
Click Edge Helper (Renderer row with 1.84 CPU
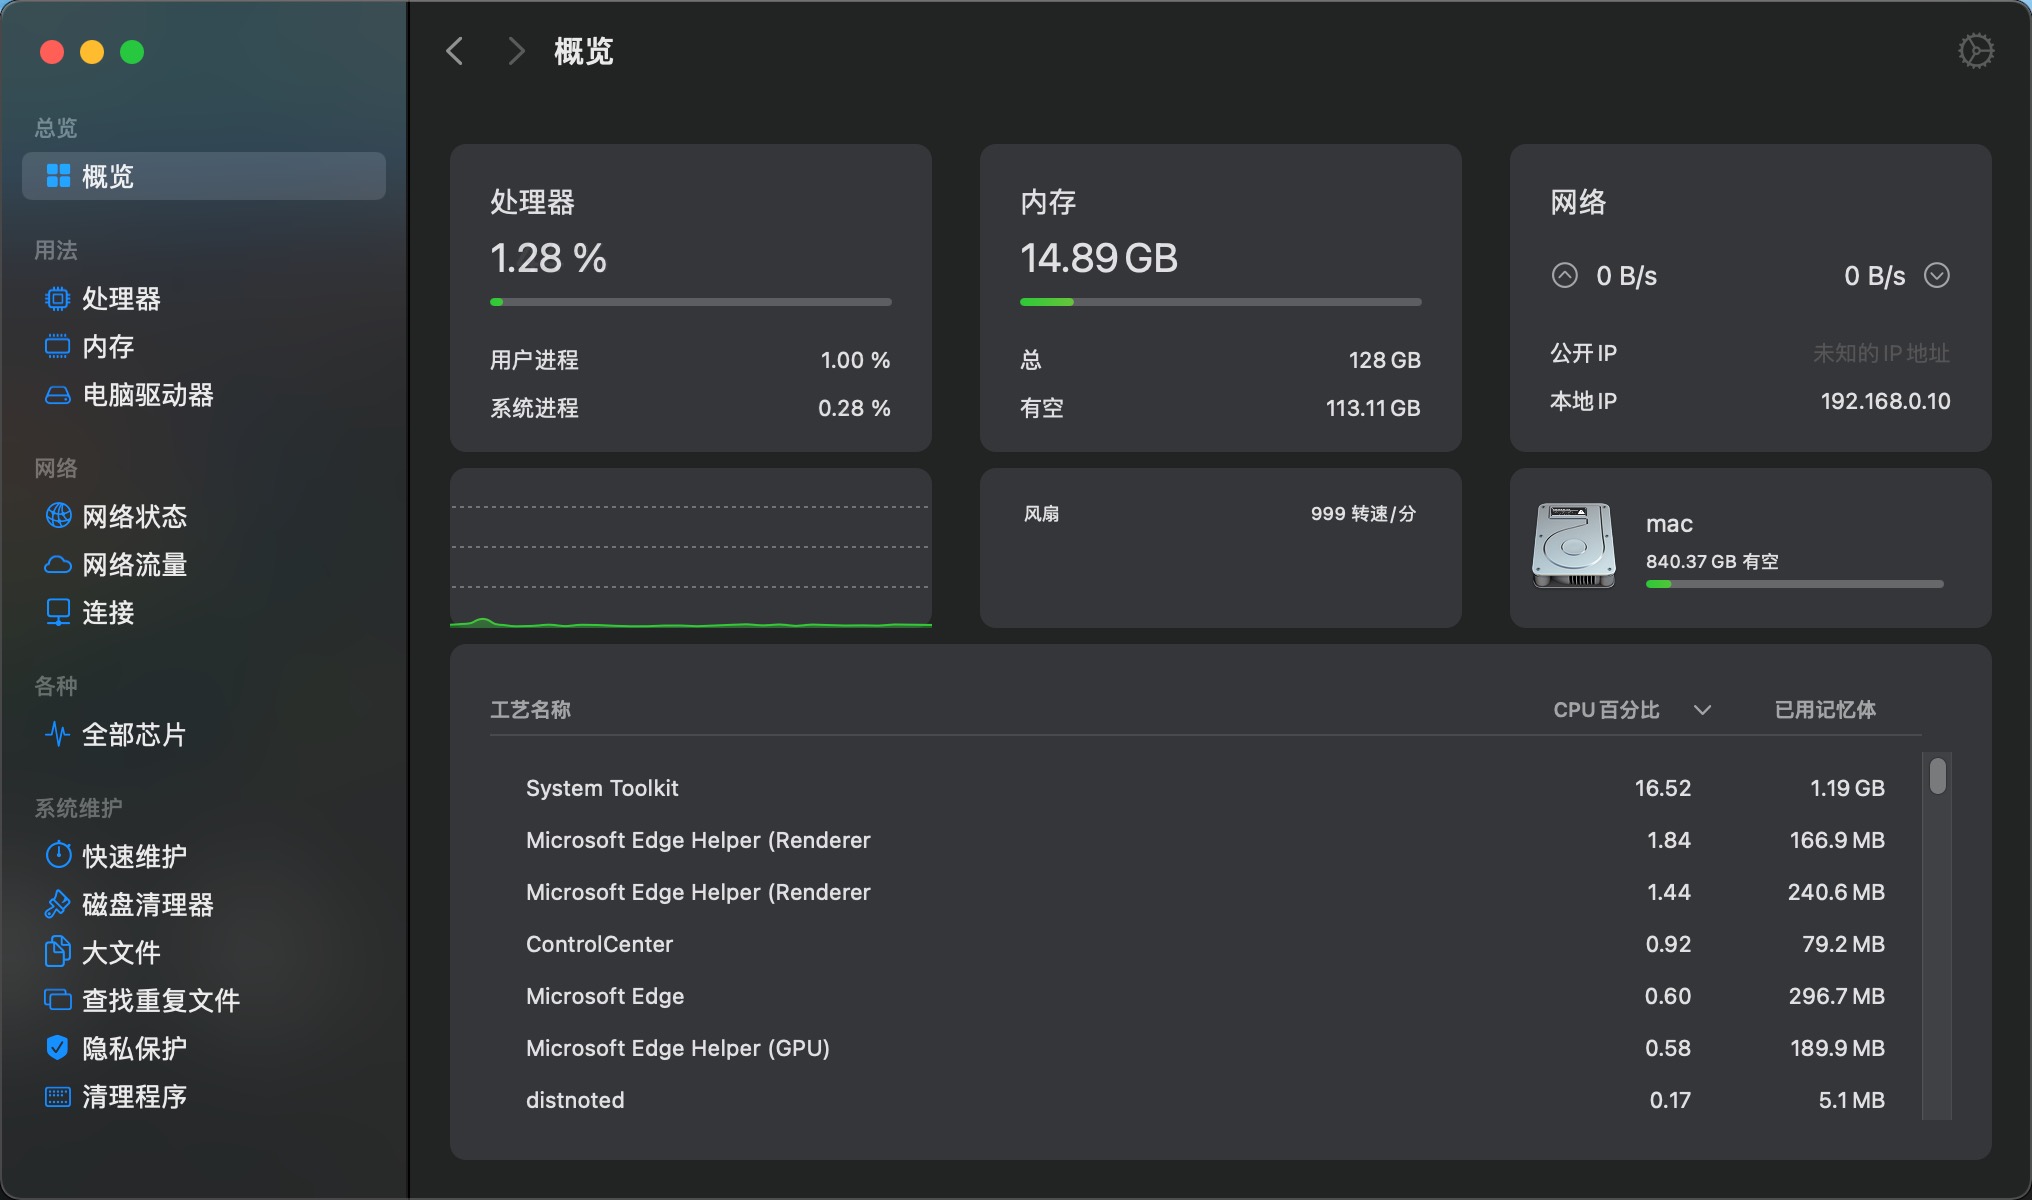point(1205,840)
